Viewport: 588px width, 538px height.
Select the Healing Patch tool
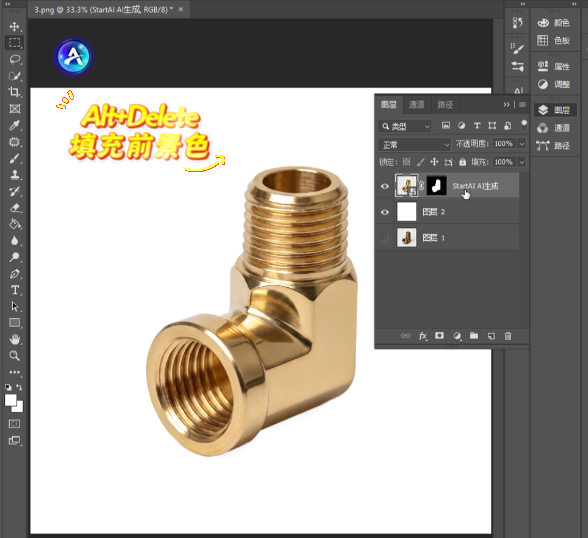[x=14, y=142]
